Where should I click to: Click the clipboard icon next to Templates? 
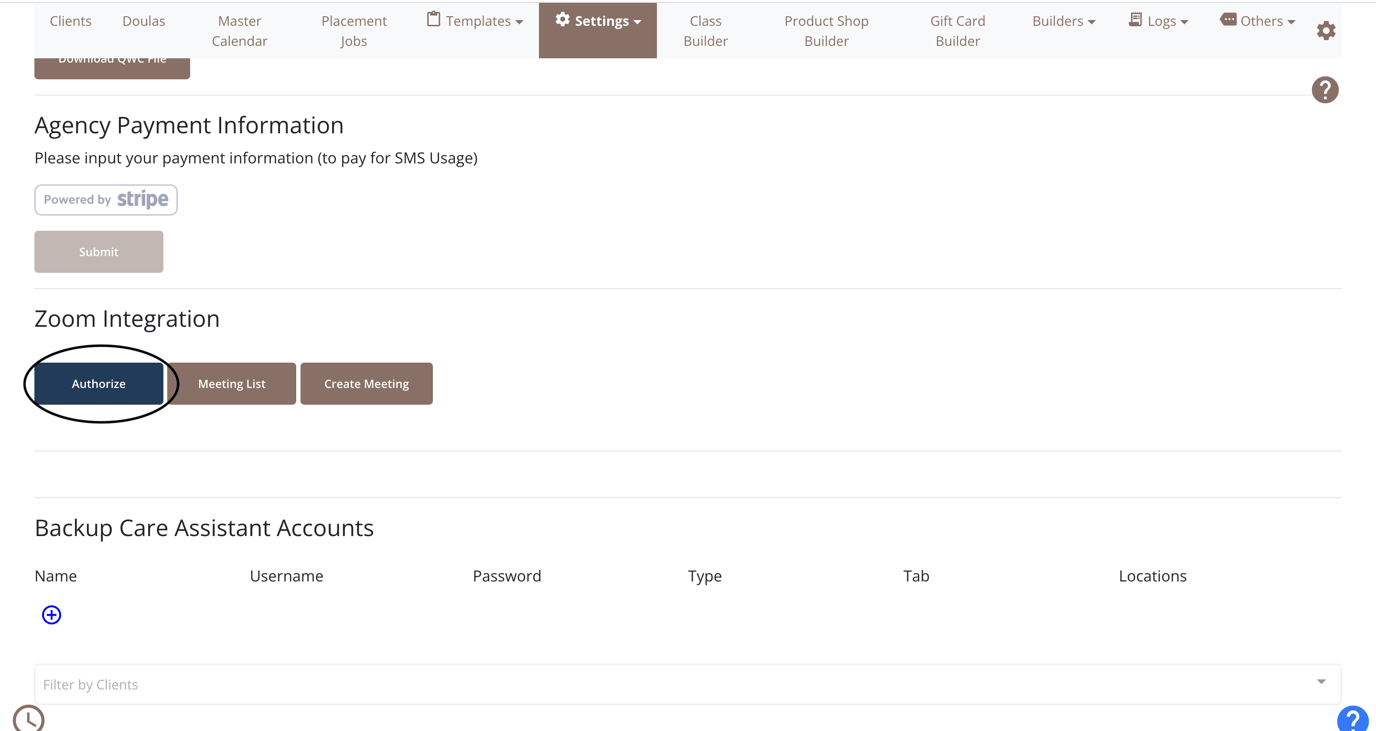point(431,19)
